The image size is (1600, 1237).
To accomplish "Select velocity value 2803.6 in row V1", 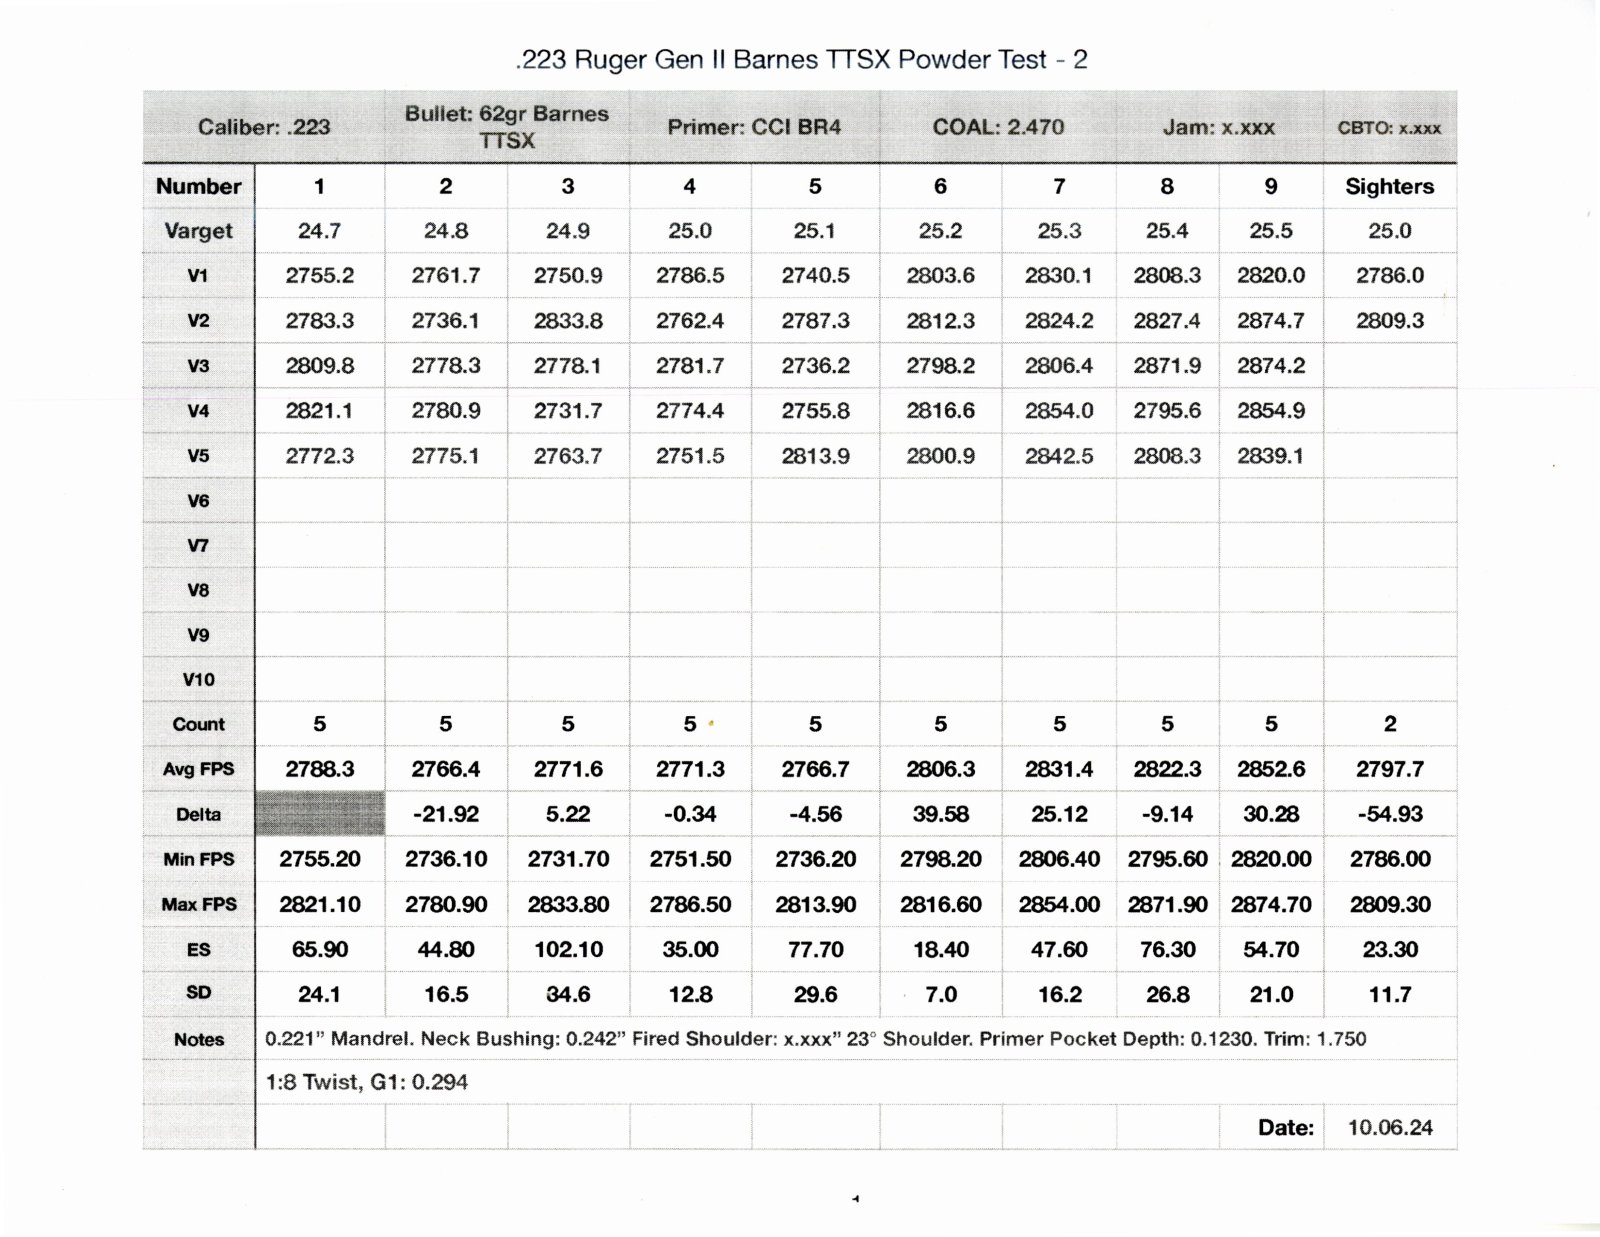I will click(x=940, y=276).
